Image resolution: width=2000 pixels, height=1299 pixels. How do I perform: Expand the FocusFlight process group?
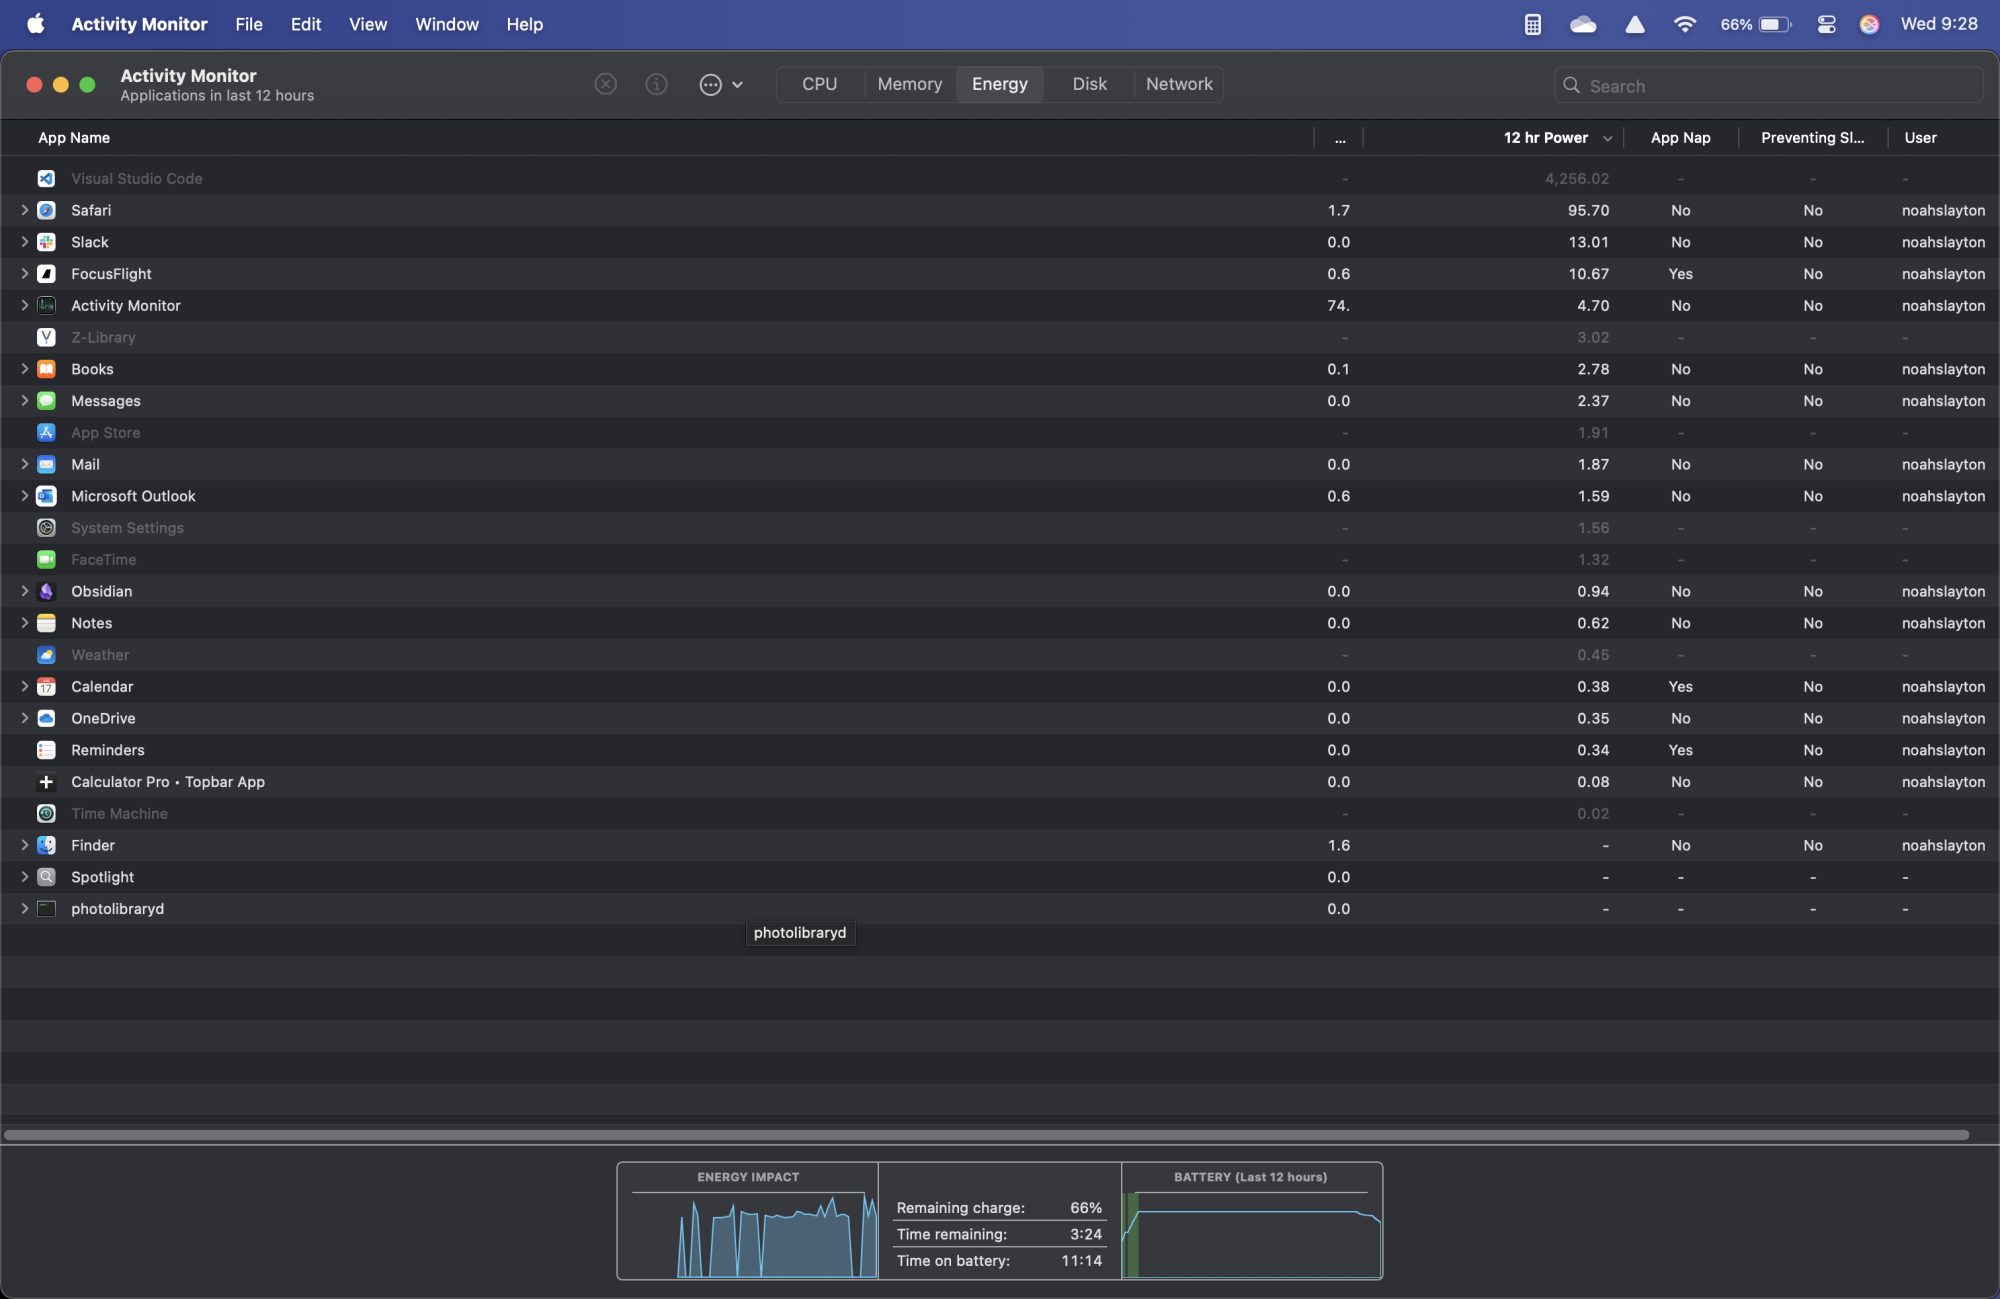click(24, 274)
